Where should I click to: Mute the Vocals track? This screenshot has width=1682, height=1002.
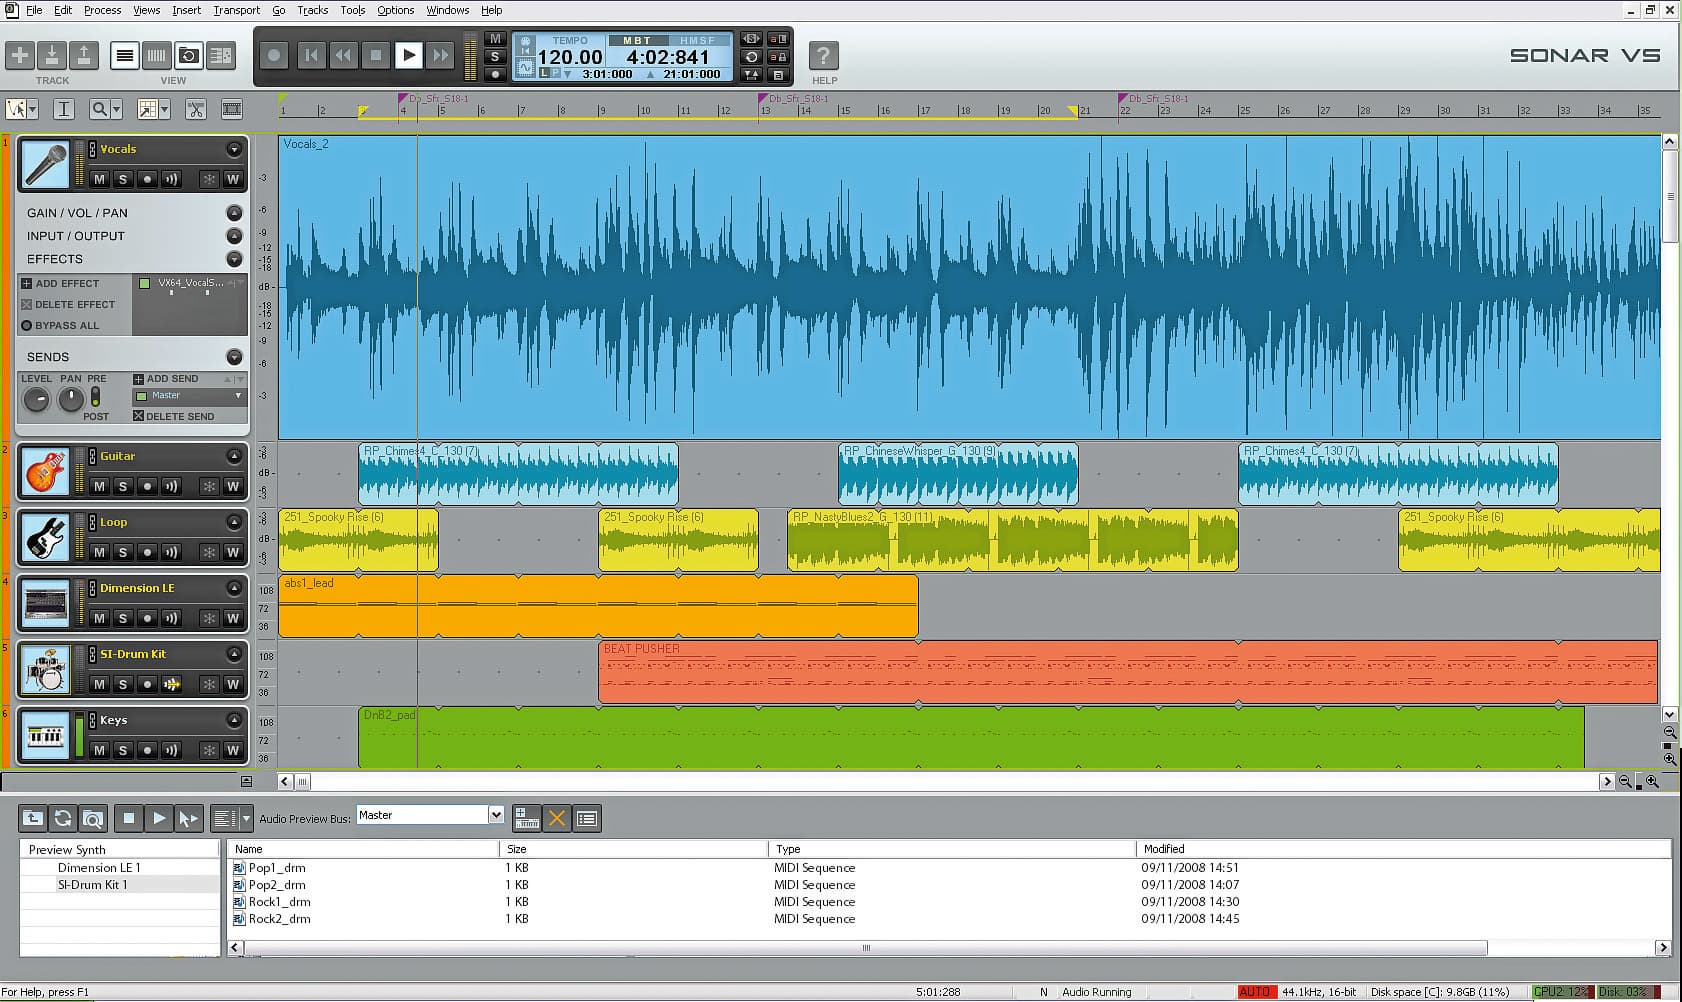pos(99,180)
